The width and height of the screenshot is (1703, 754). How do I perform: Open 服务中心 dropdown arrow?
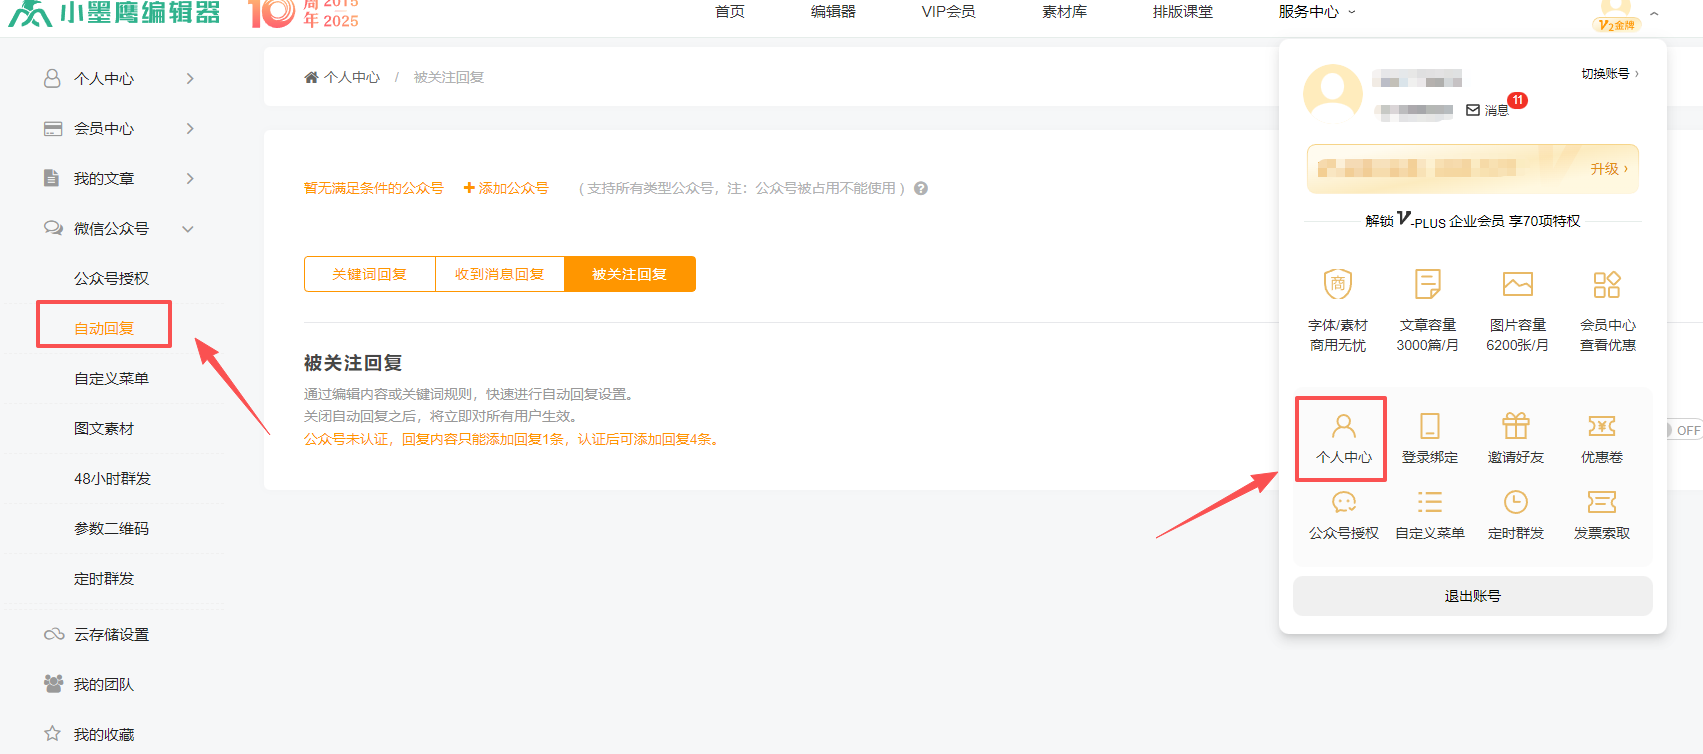pos(1352,12)
